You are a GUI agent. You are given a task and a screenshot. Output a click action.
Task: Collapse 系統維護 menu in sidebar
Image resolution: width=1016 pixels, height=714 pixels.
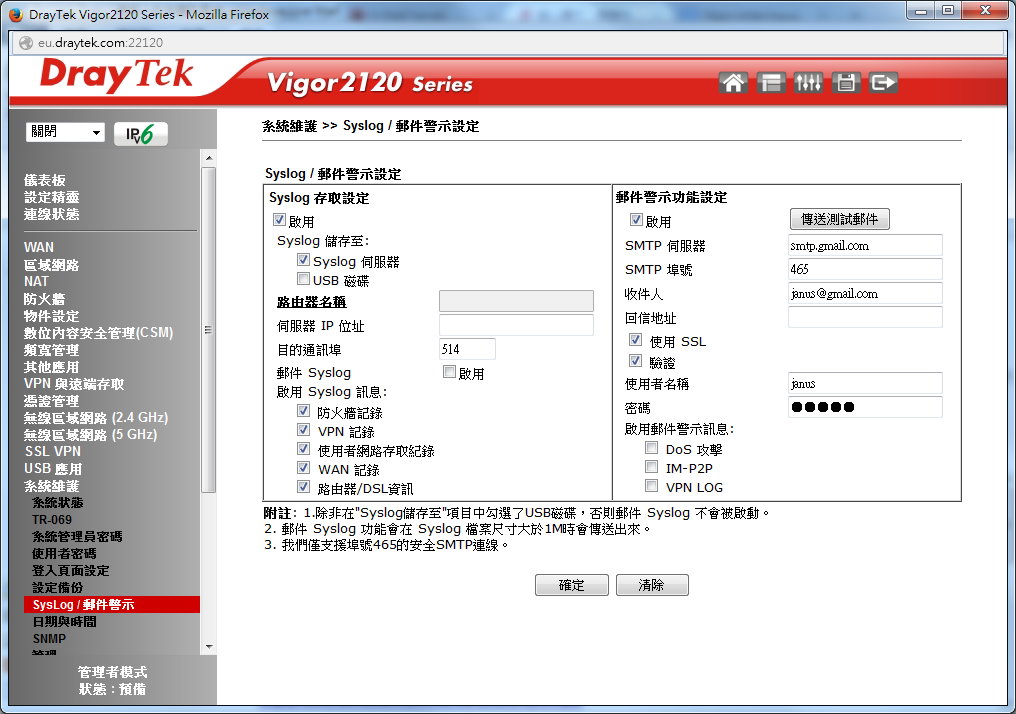point(52,486)
